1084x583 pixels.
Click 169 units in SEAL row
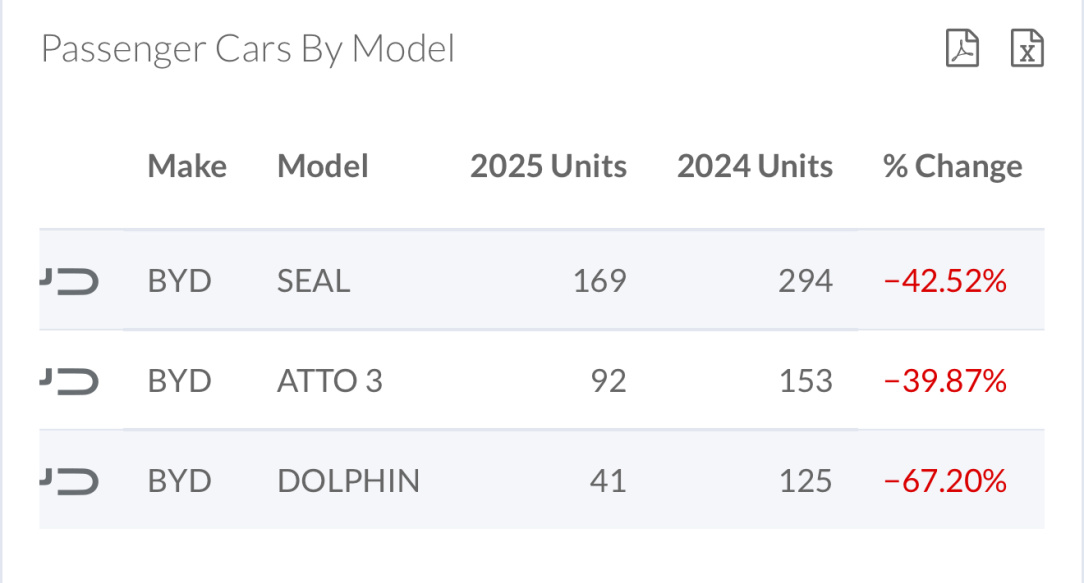click(x=599, y=281)
